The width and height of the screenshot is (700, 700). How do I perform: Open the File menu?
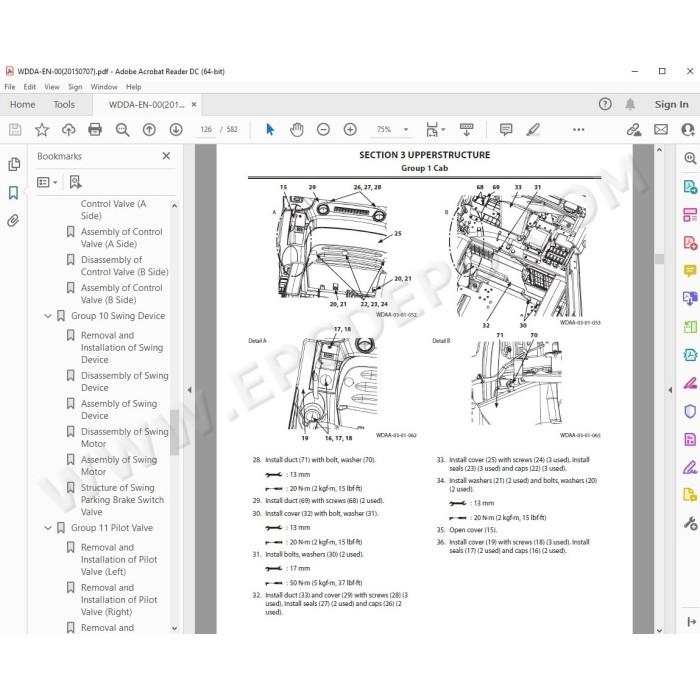coord(10,87)
